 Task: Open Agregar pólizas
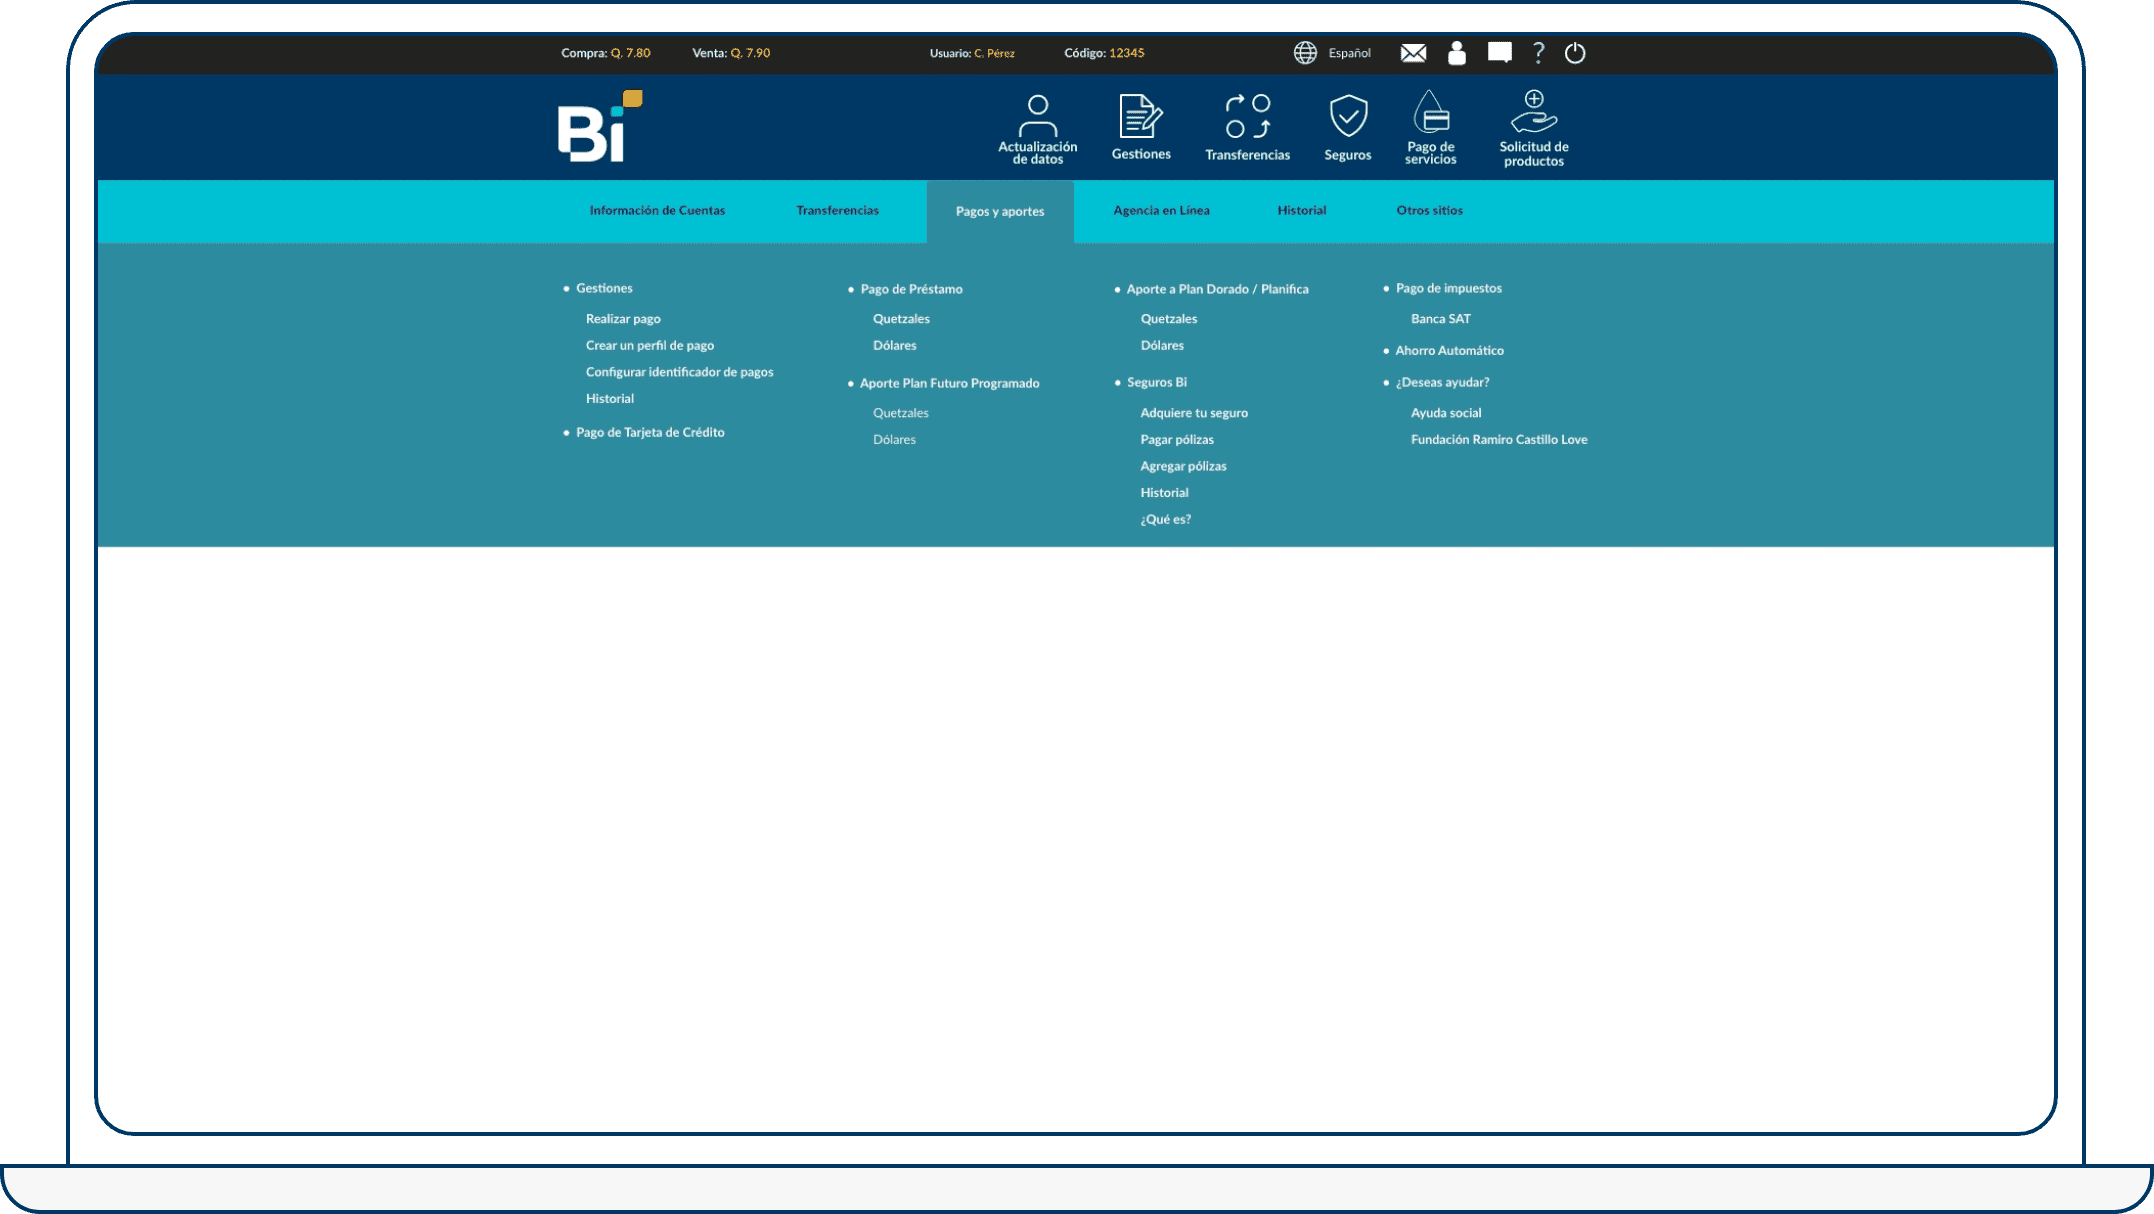1183,466
